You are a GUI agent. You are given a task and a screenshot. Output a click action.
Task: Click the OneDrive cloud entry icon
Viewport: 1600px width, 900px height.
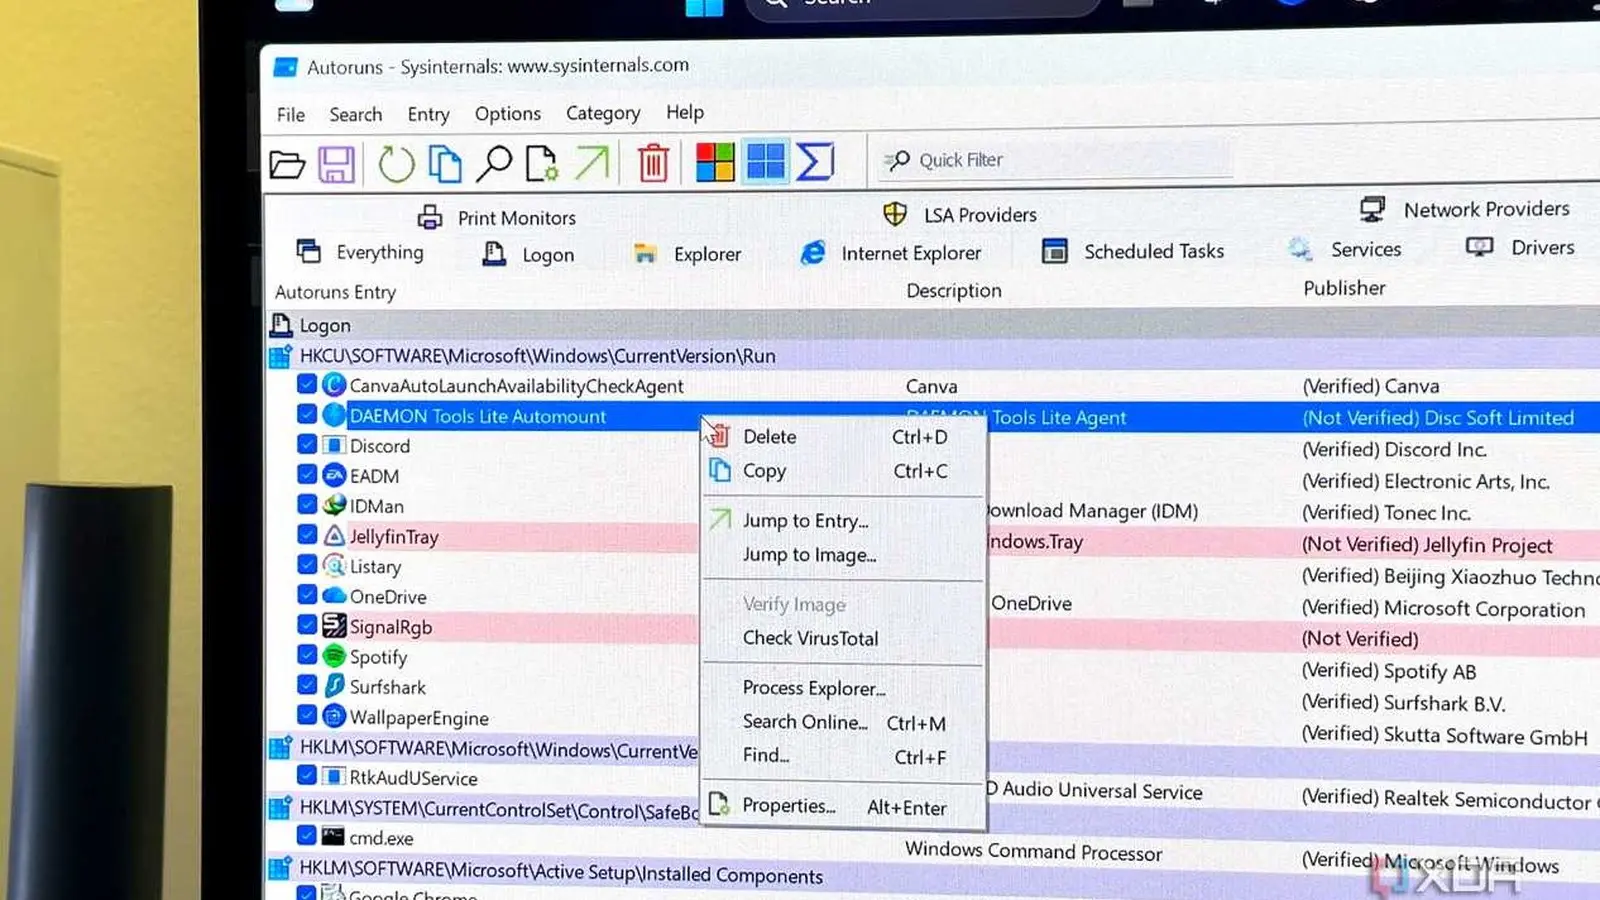334,596
